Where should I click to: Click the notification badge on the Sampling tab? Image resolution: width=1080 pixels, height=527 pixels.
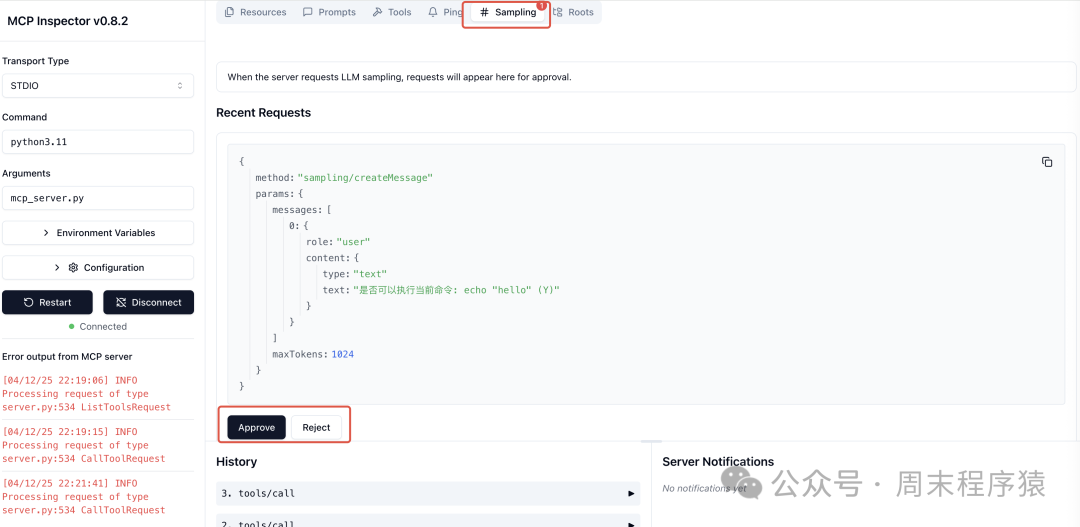coord(541,6)
